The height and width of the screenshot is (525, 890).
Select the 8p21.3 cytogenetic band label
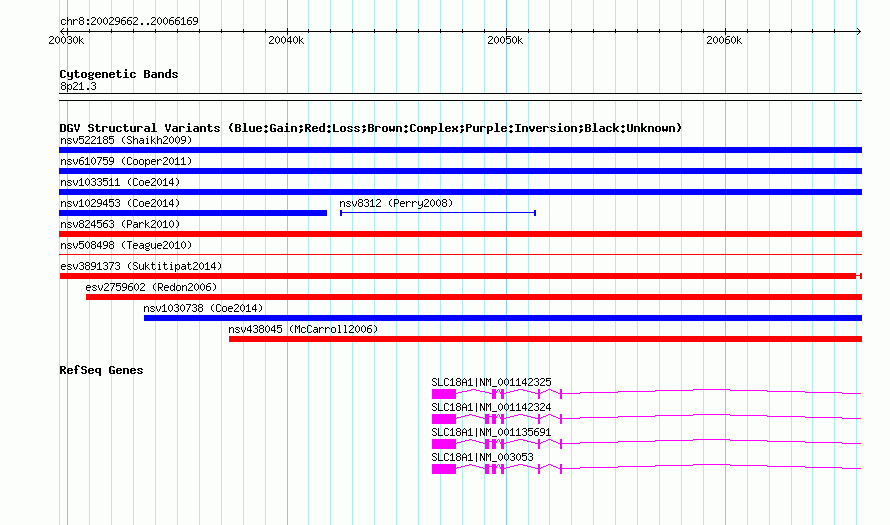coord(78,86)
